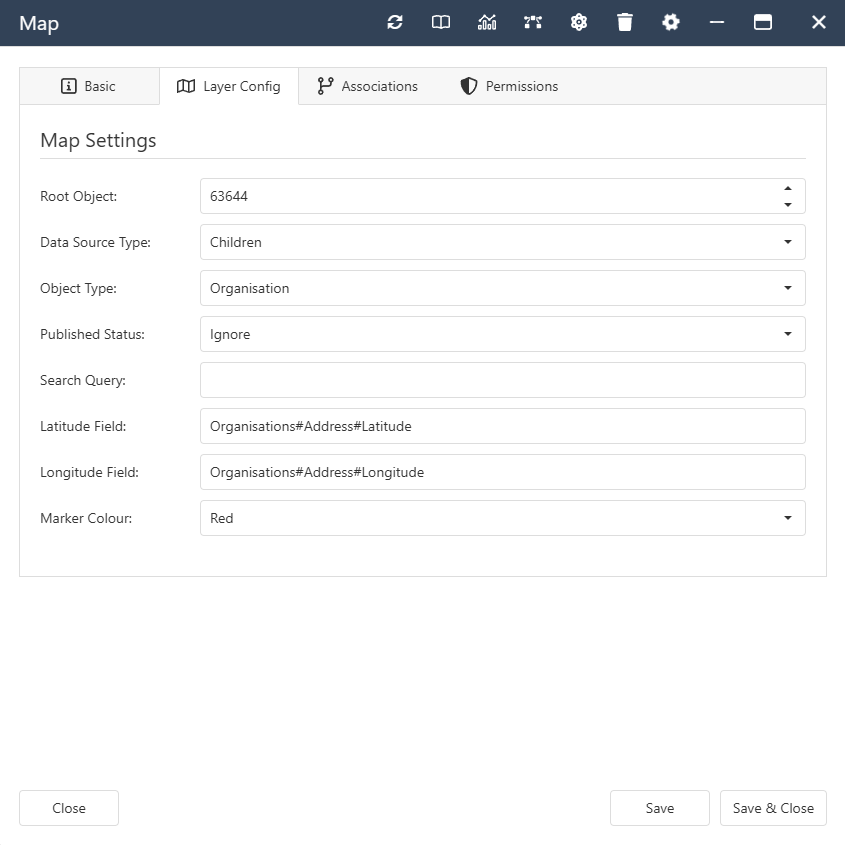Click the Save button
Image resolution: width=845 pixels, height=845 pixels.
pos(659,808)
